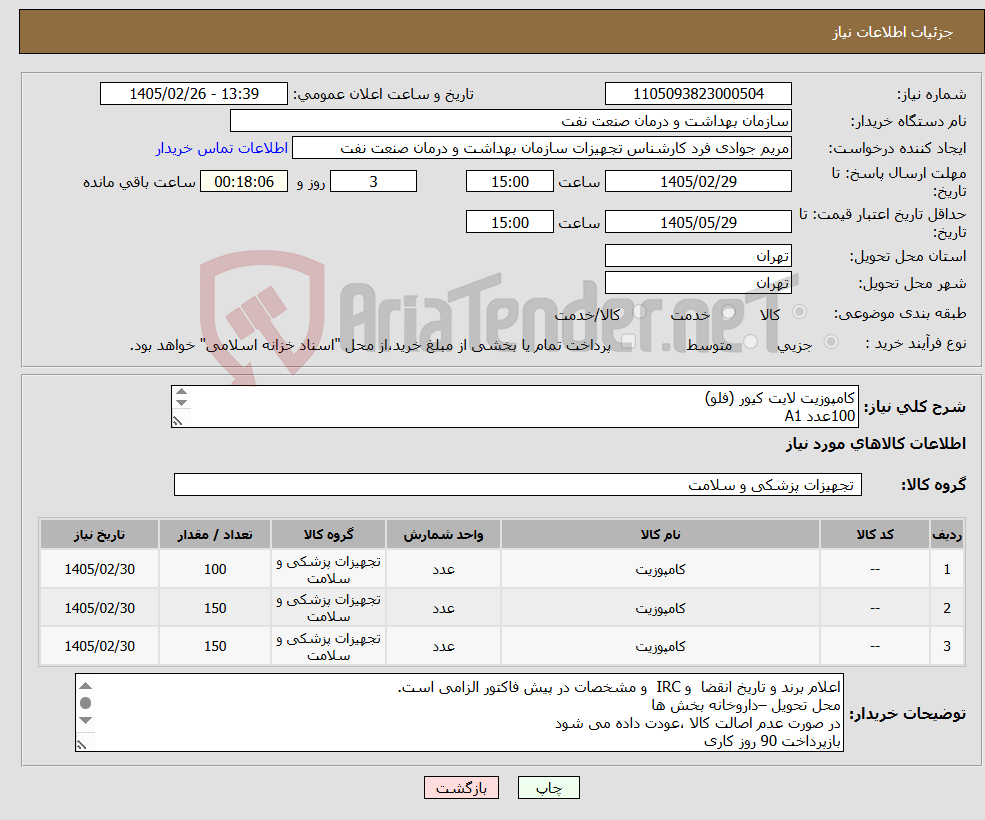The width and height of the screenshot is (985, 820).
Task: Click the بازگشت (back) button
Action: pos(461,787)
